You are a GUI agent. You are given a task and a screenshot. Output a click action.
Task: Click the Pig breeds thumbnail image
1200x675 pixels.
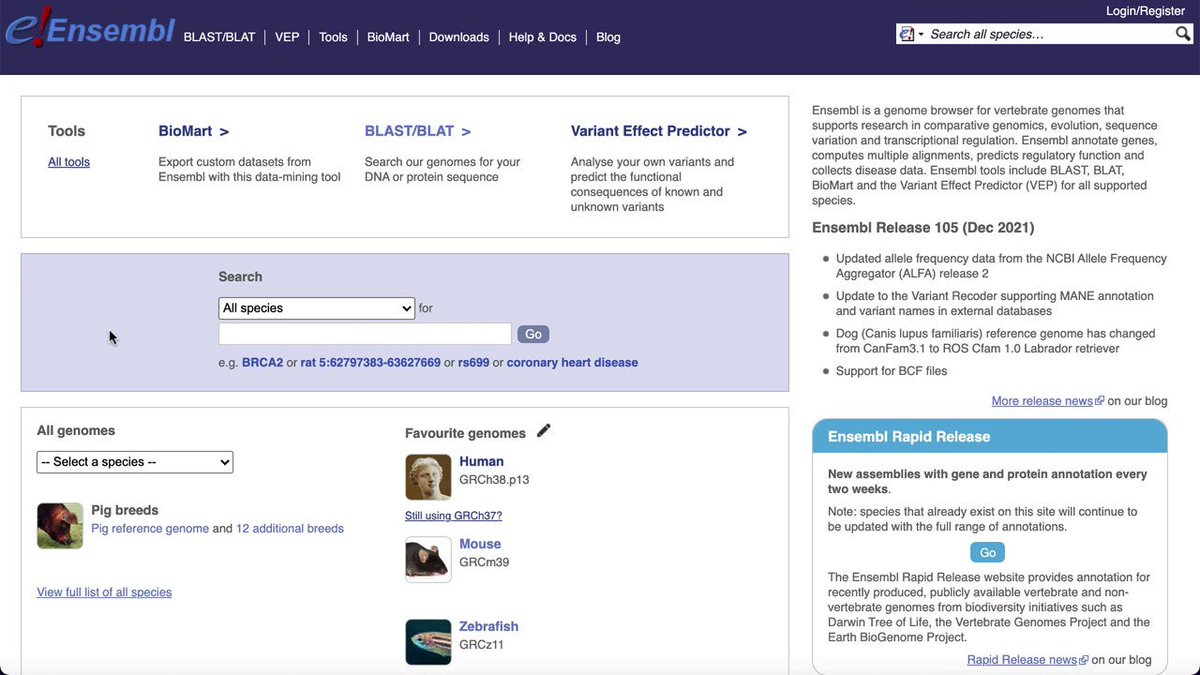tap(60, 525)
